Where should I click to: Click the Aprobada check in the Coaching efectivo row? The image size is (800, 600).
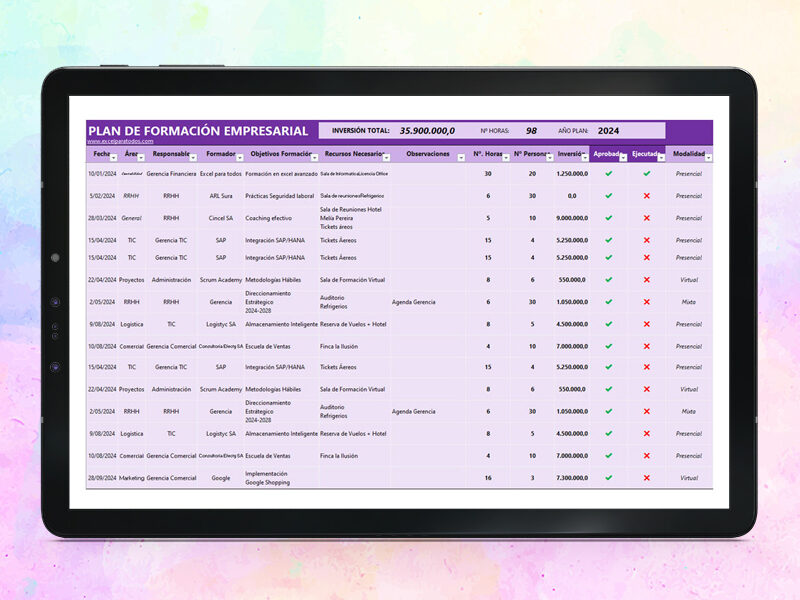pos(608,218)
